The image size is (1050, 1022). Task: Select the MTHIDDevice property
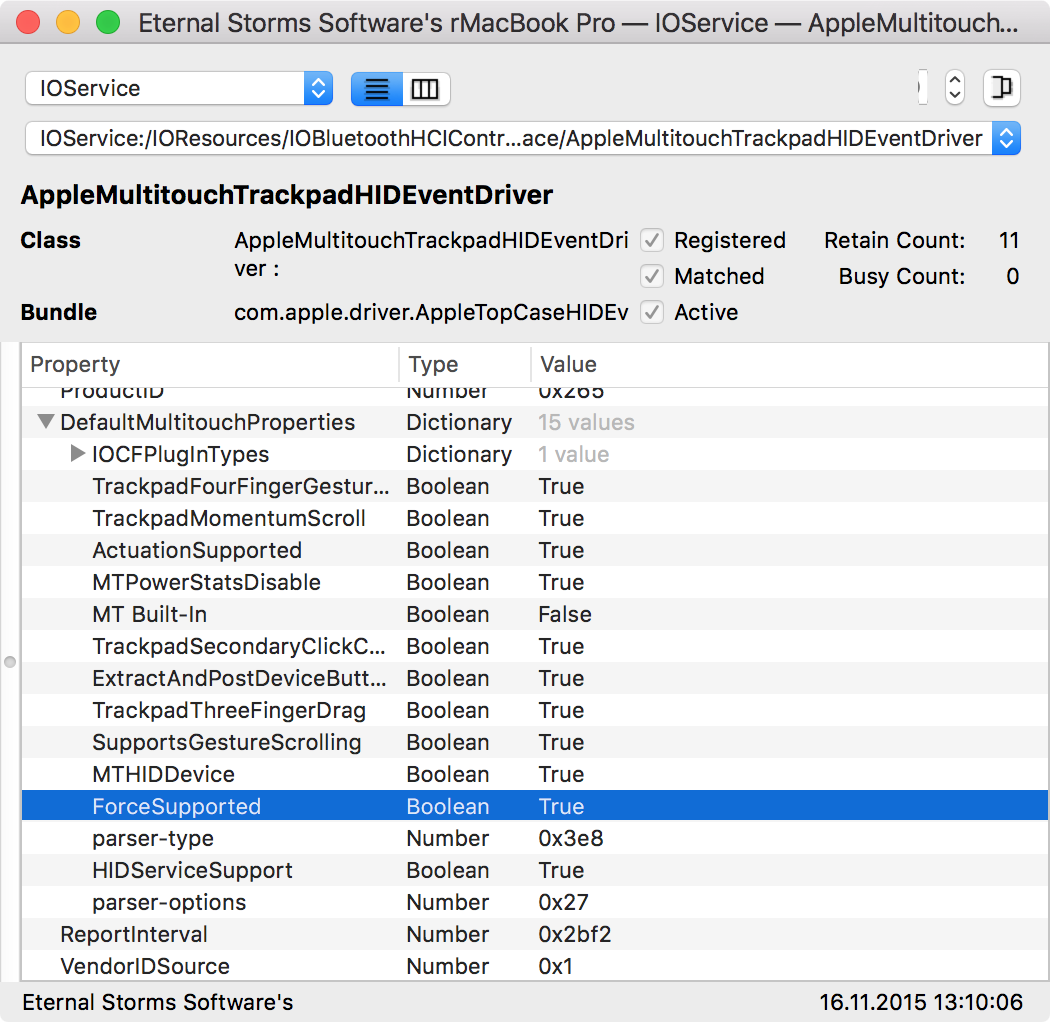[x=534, y=774]
